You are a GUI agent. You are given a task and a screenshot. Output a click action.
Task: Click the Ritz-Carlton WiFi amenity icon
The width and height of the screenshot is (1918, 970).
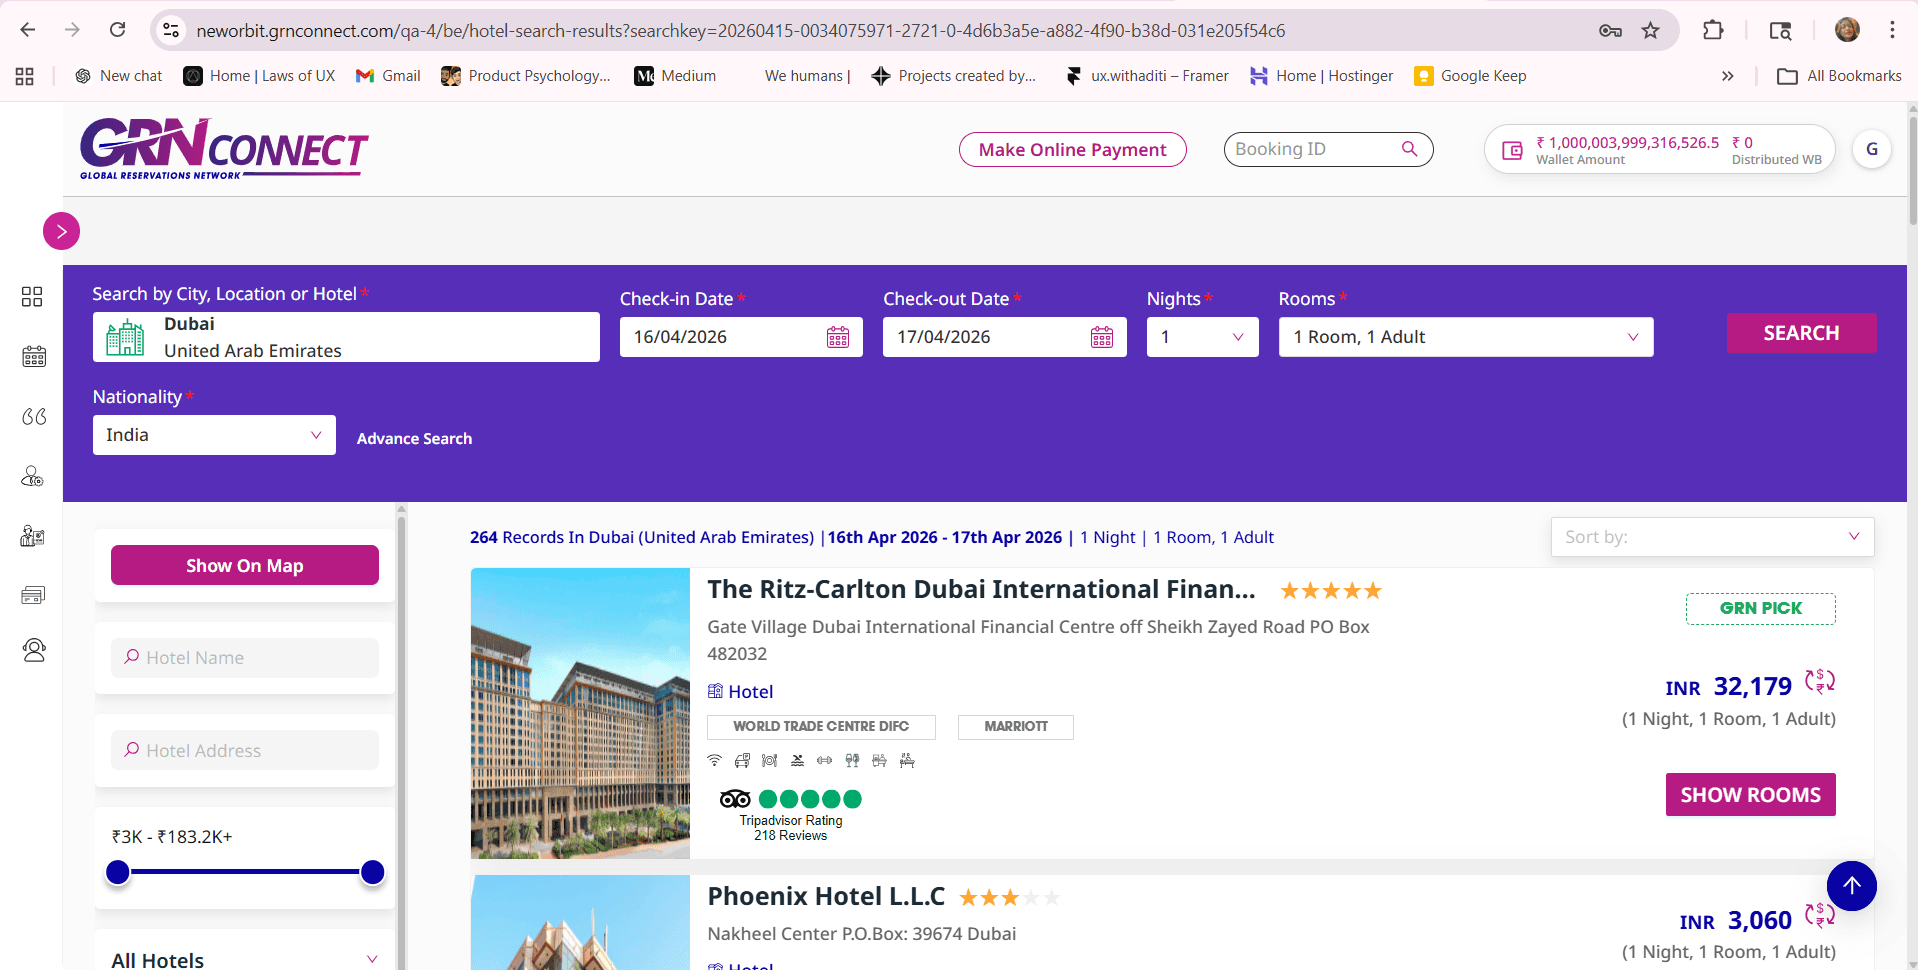point(714,761)
